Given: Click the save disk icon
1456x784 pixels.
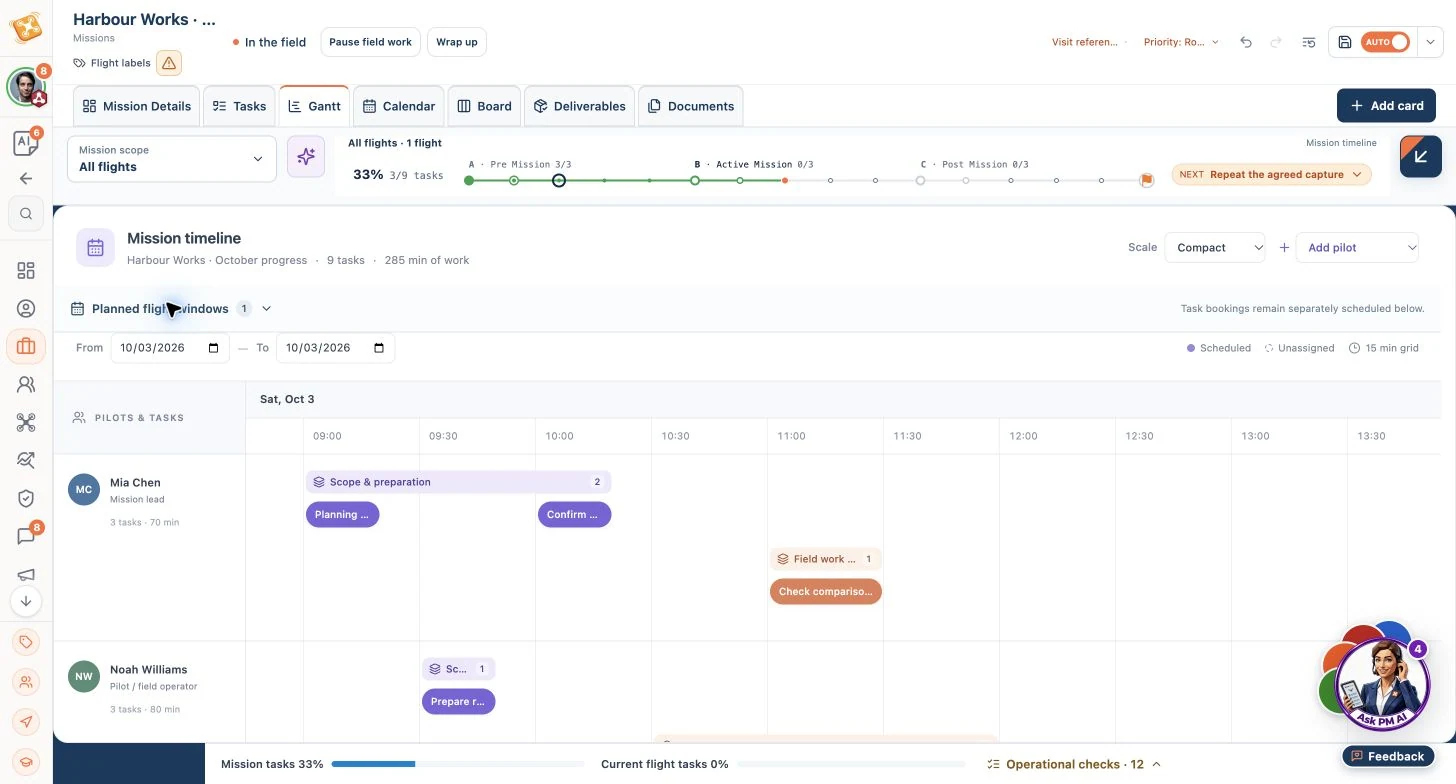Looking at the screenshot, I should 1345,42.
